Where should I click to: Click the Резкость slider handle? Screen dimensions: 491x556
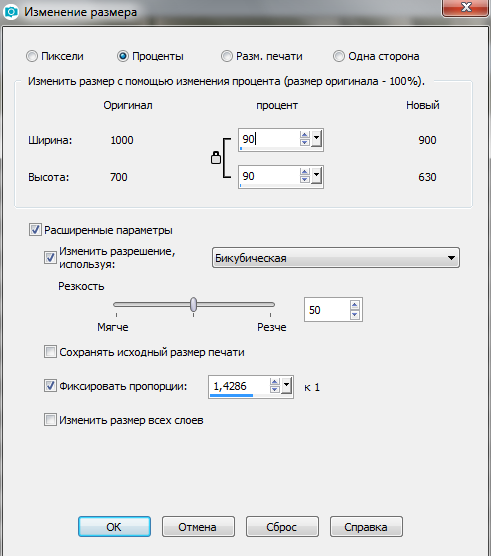(x=194, y=304)
